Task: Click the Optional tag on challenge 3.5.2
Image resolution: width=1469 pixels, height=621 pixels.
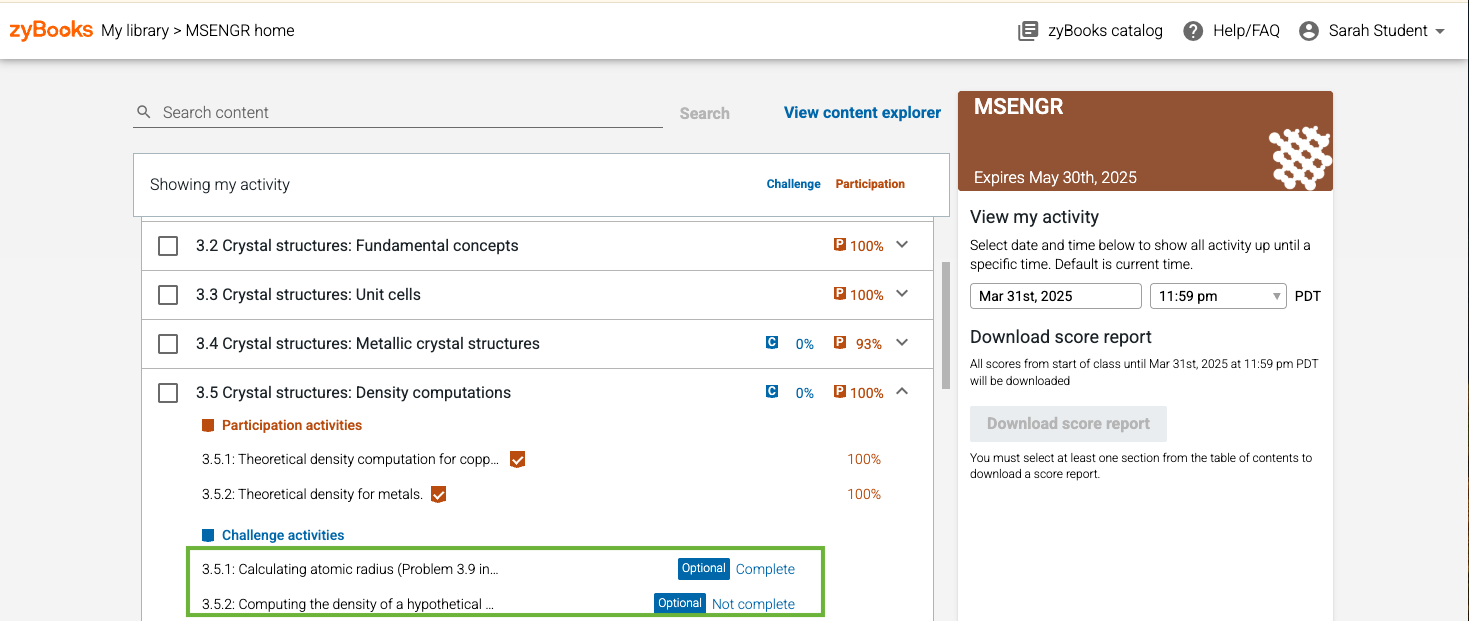Action: [x=680, y=603]
